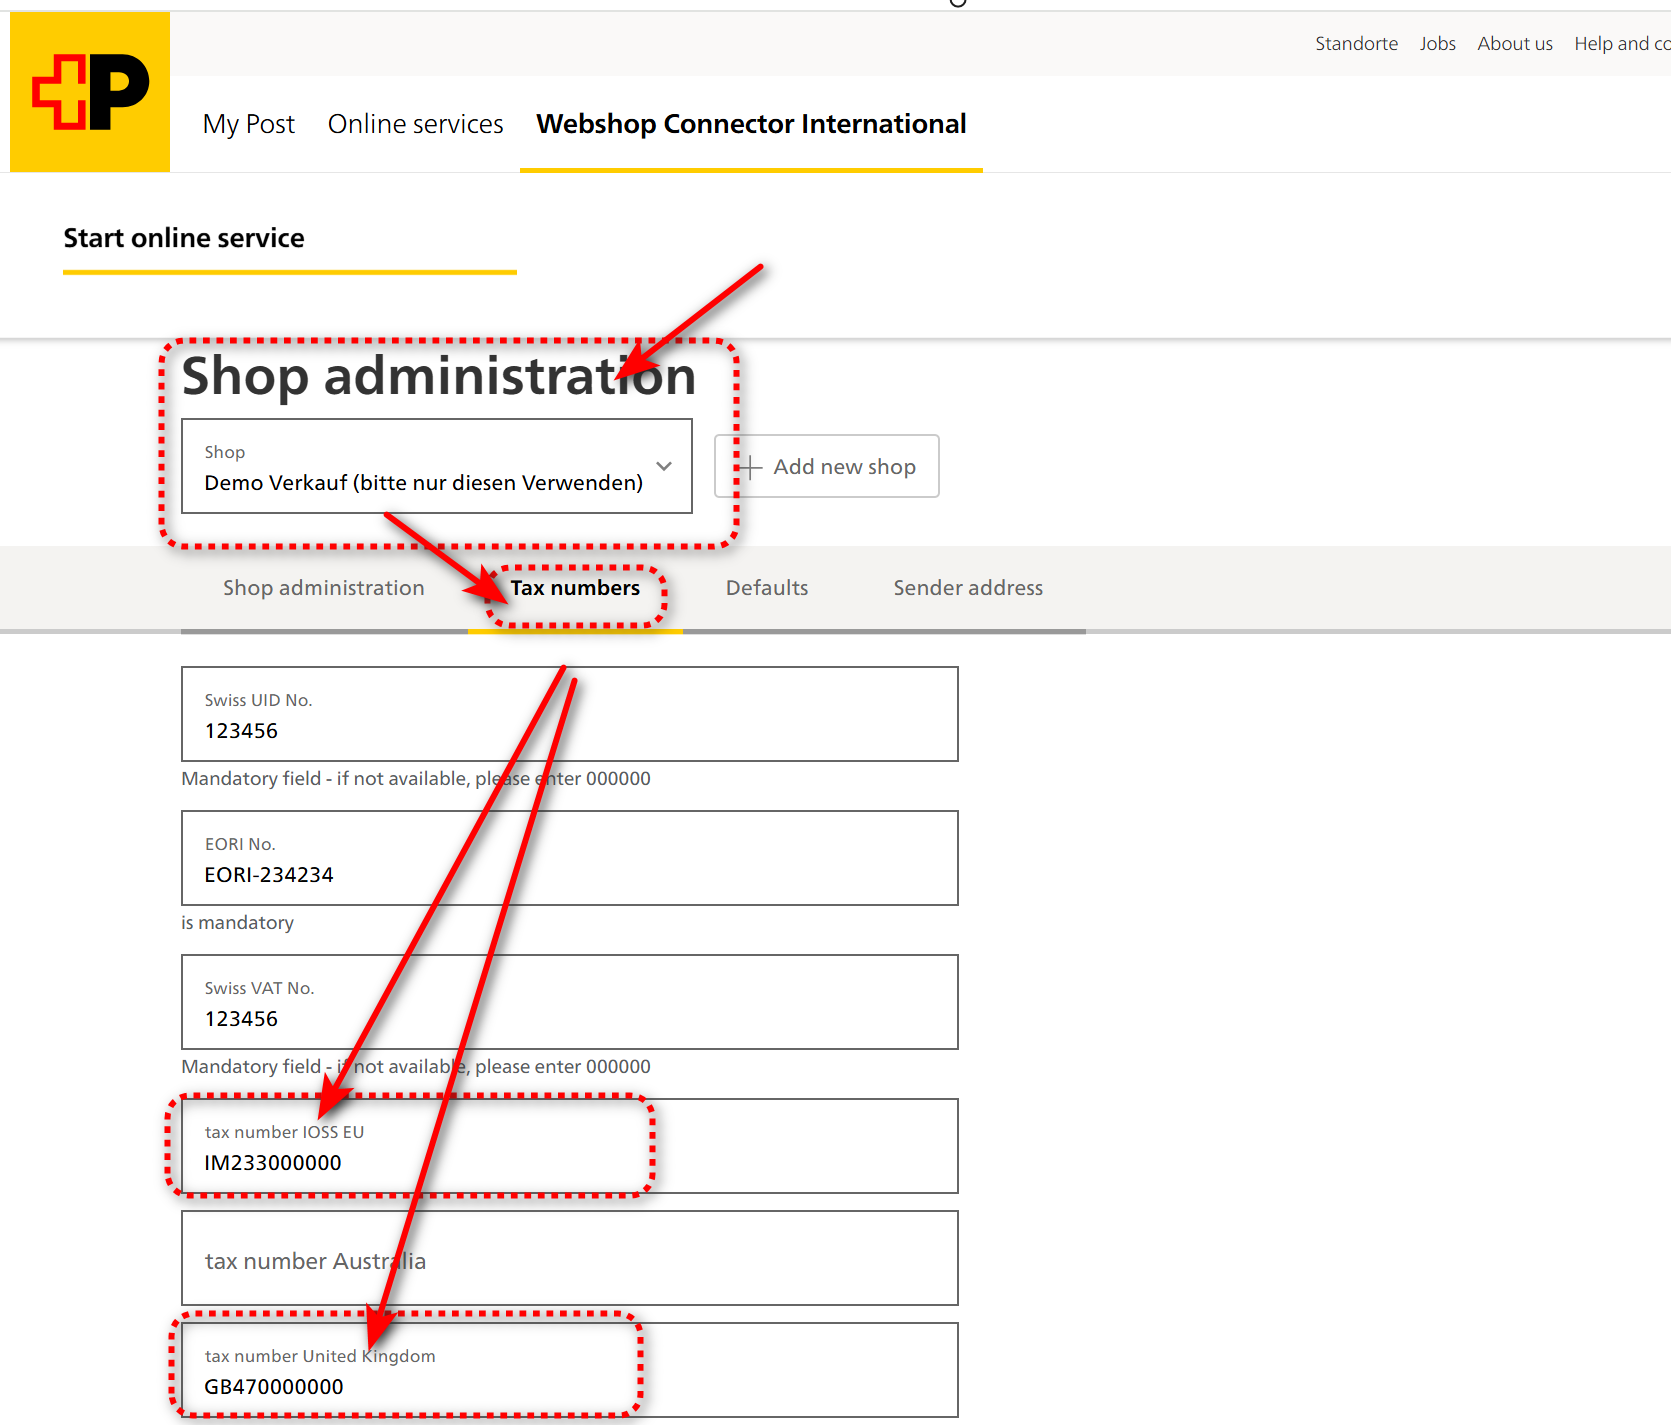Open Online services navigation item
Screen dimensions: 1671x1425
[415, 124]
